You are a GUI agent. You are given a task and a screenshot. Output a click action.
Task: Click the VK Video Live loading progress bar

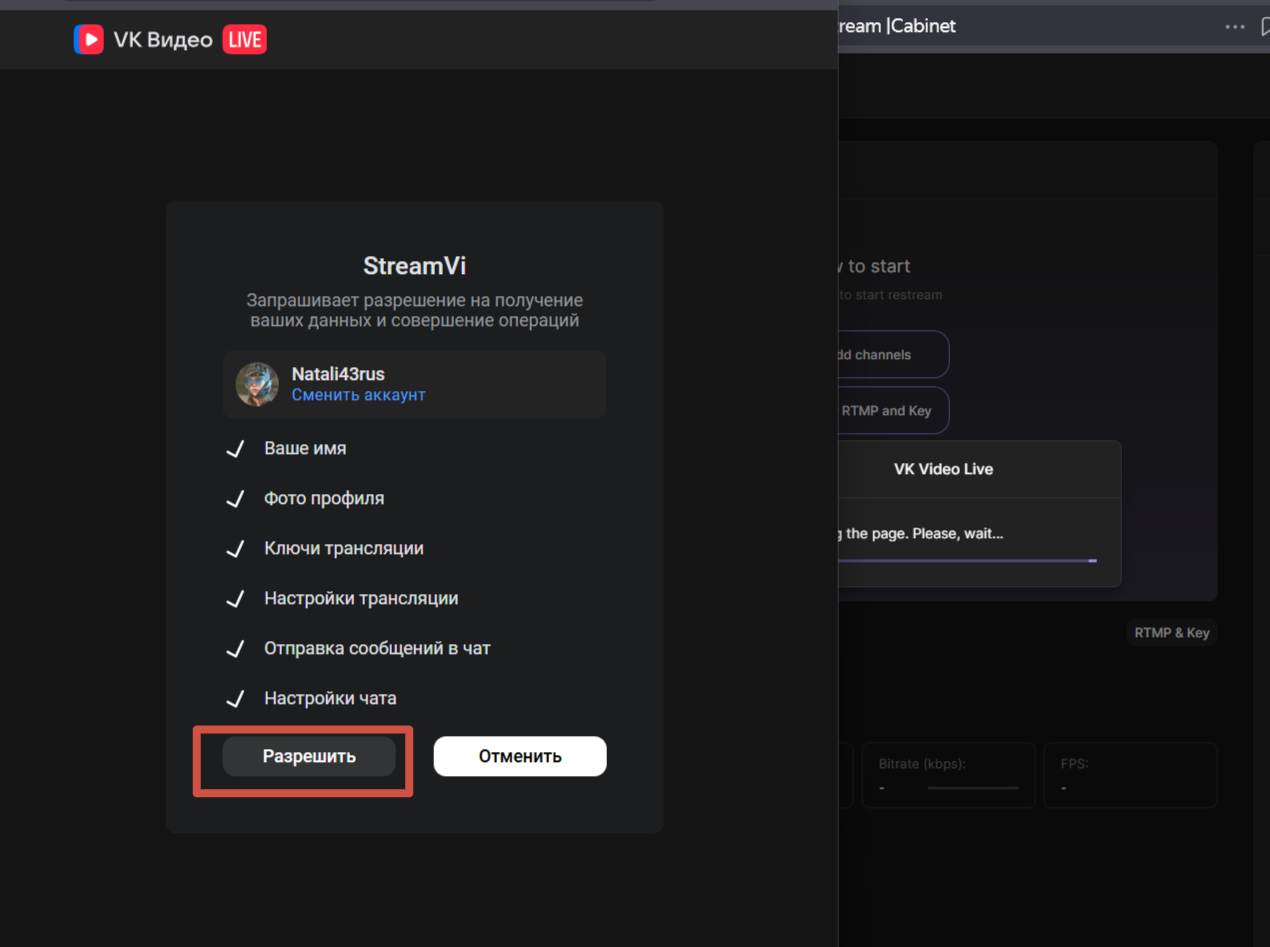coord(967,561)
